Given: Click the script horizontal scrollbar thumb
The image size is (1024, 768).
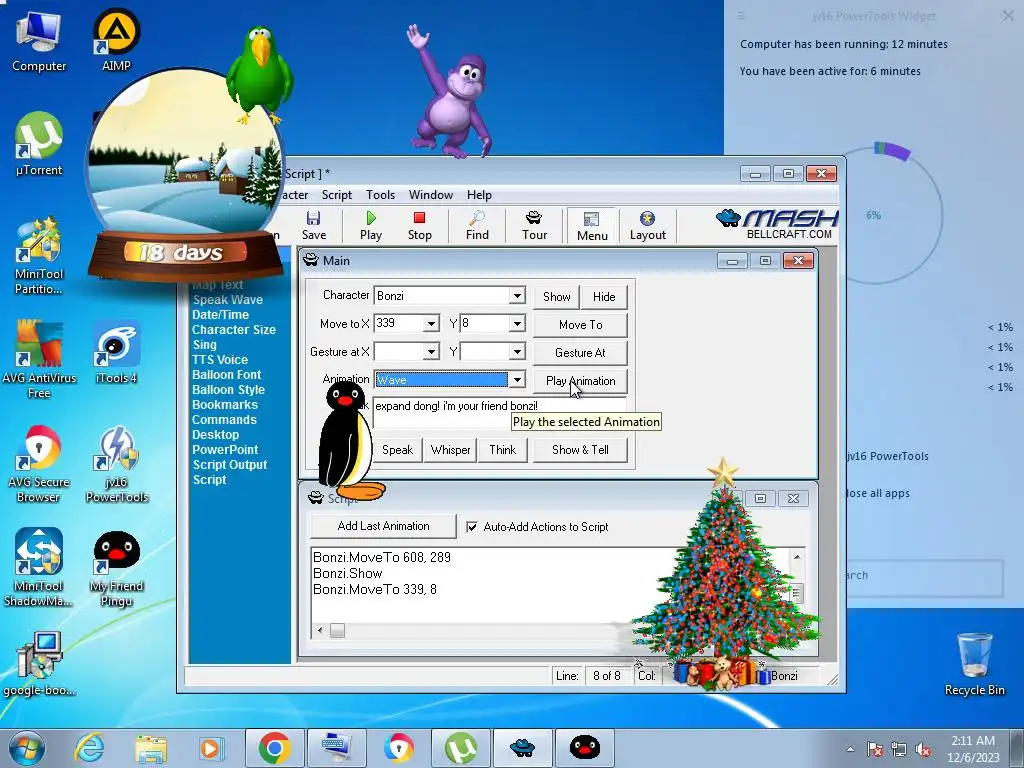Looking at the screenshot, I should pyautogui.click(x=337, y=630).
